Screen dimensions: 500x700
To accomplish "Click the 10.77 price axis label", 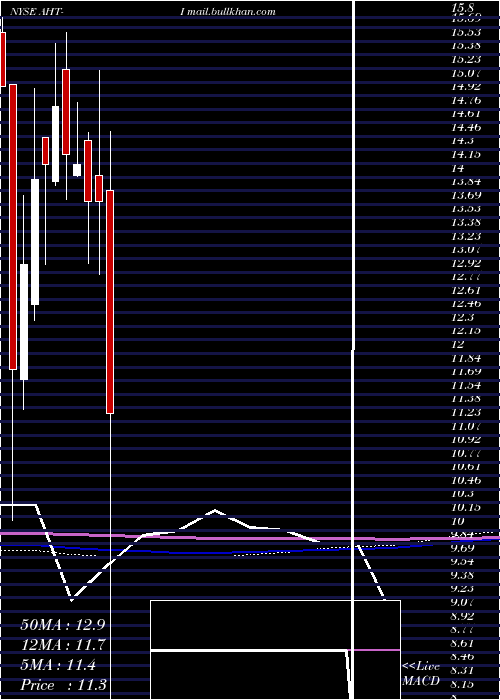I will pos(466,454).
